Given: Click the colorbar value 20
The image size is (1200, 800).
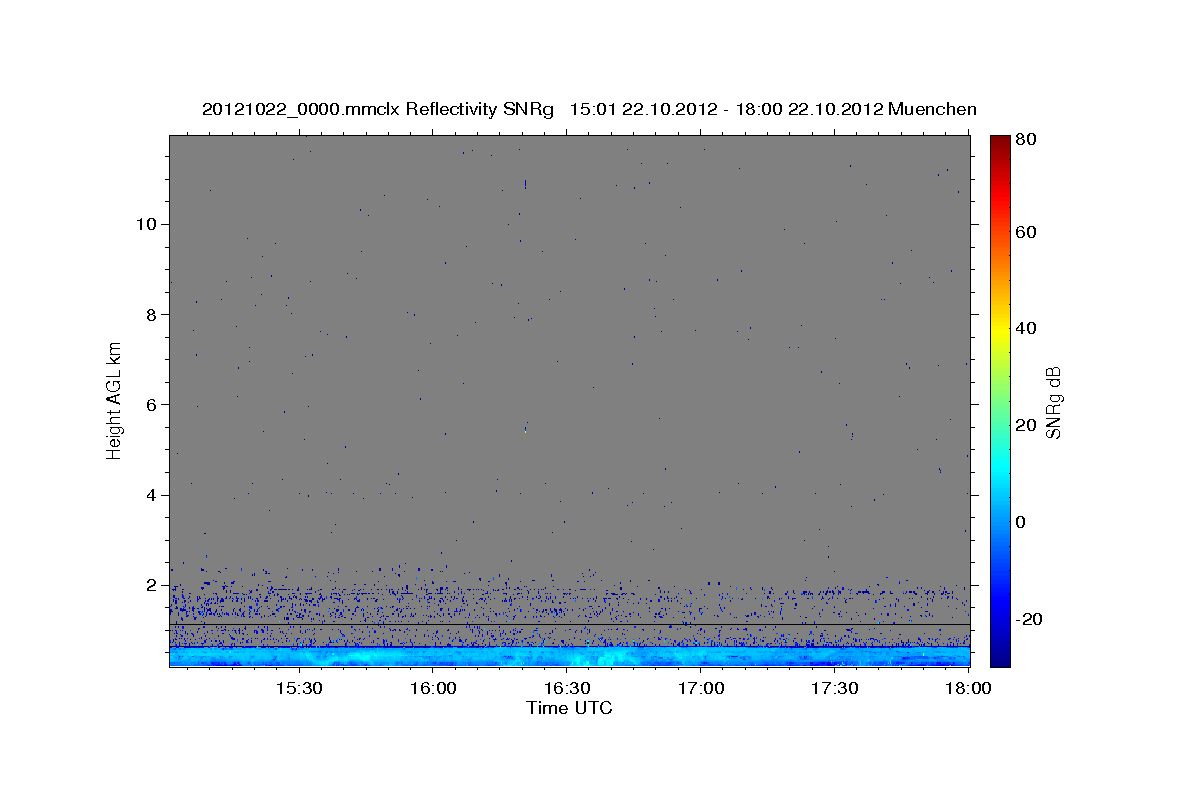Looking at the screenshot, I should [1025, 425].
